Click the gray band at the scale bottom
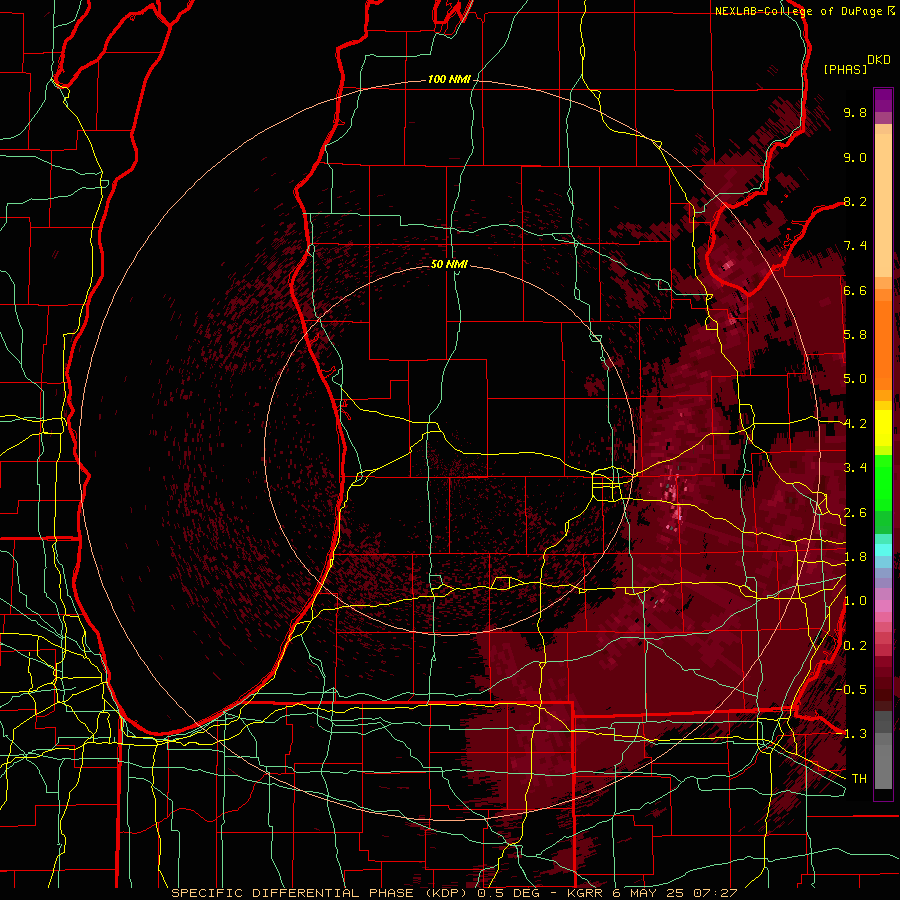This screenshot has height=900, width=900. click(883, 751)
